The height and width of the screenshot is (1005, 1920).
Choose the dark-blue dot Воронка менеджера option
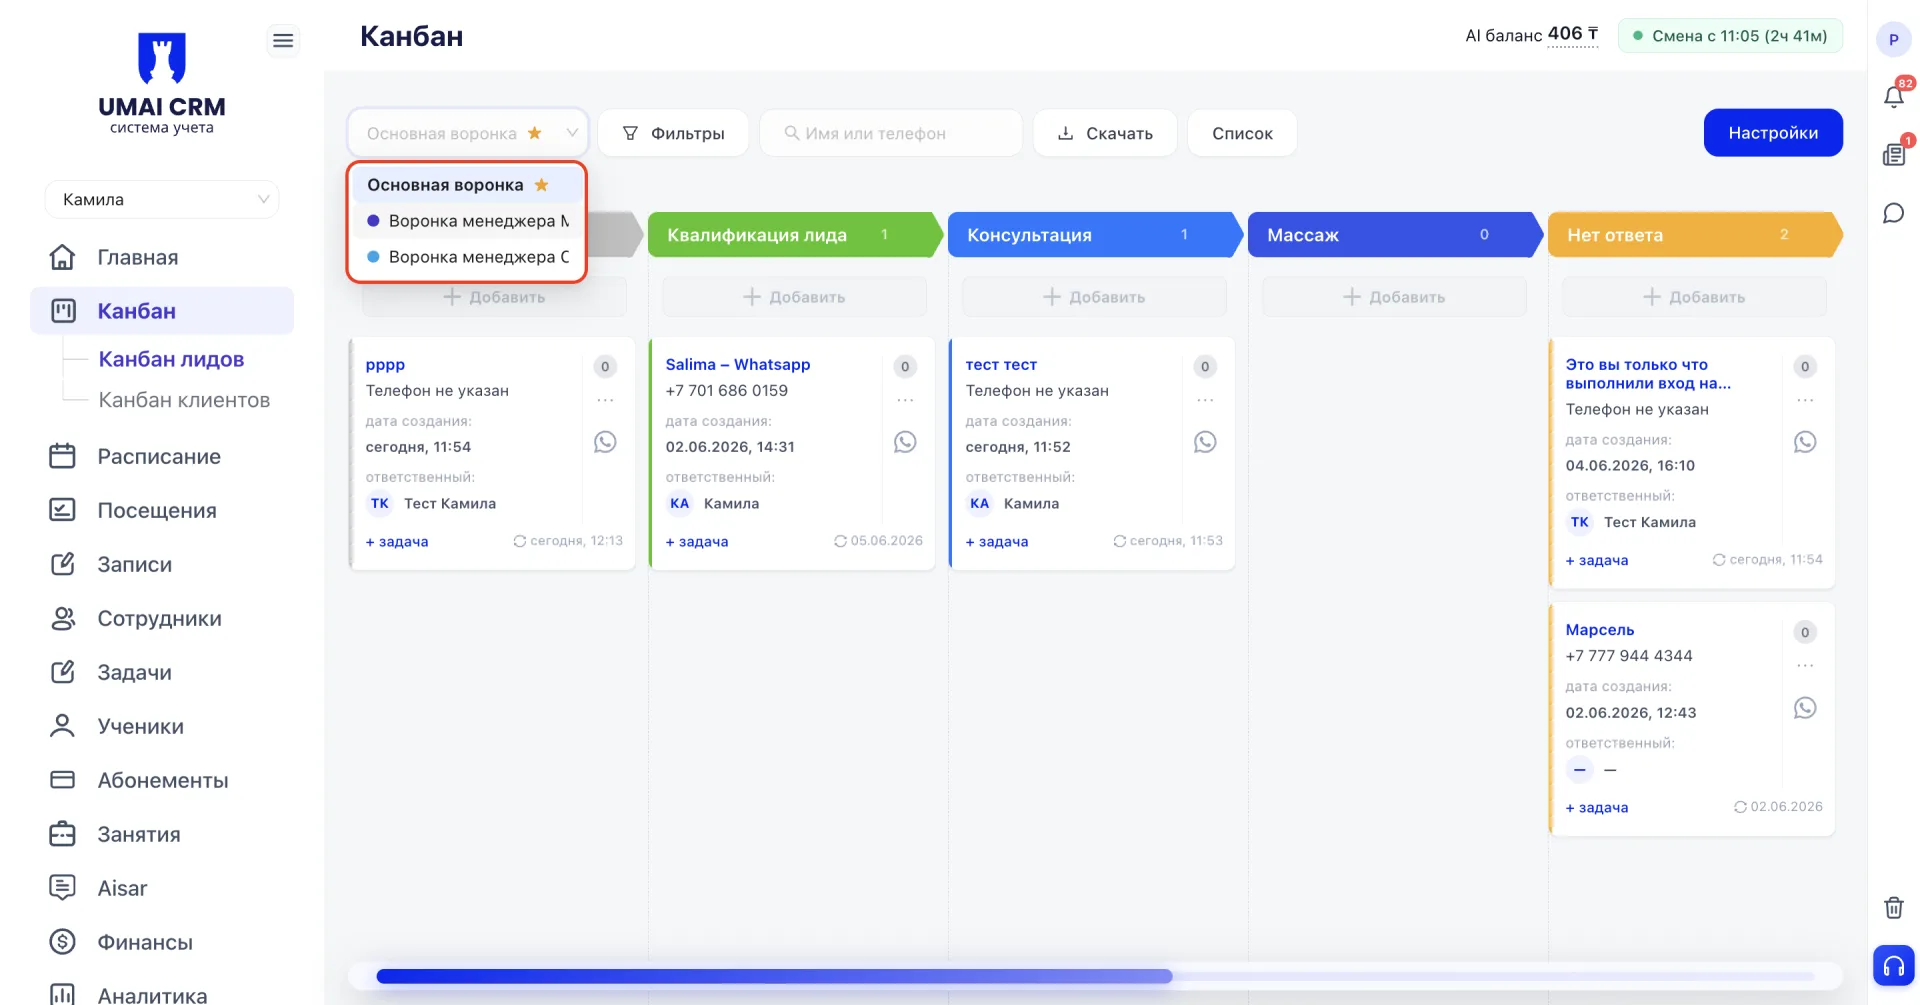(466, 221)
